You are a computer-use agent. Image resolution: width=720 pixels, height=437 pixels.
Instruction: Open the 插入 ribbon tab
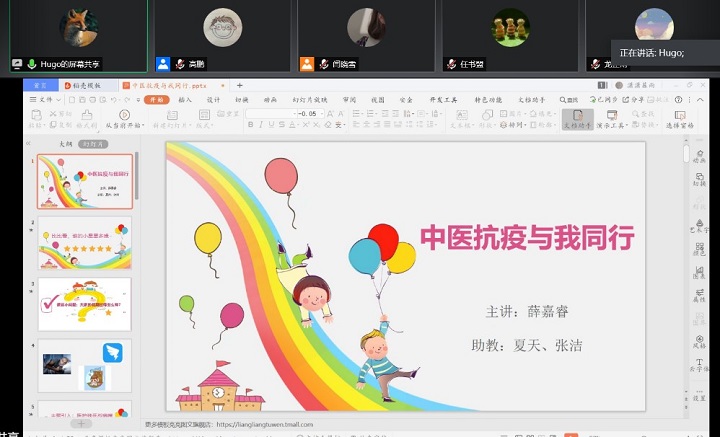click(185, 100)
